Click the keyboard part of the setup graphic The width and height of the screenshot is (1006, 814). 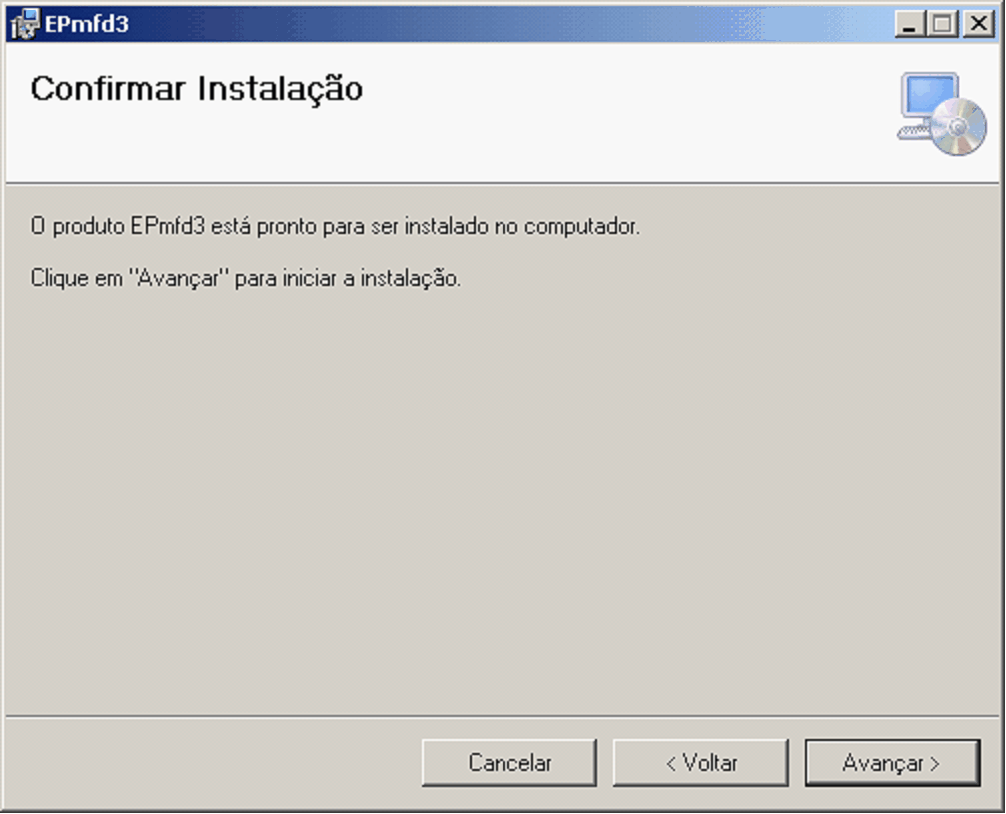914,132
